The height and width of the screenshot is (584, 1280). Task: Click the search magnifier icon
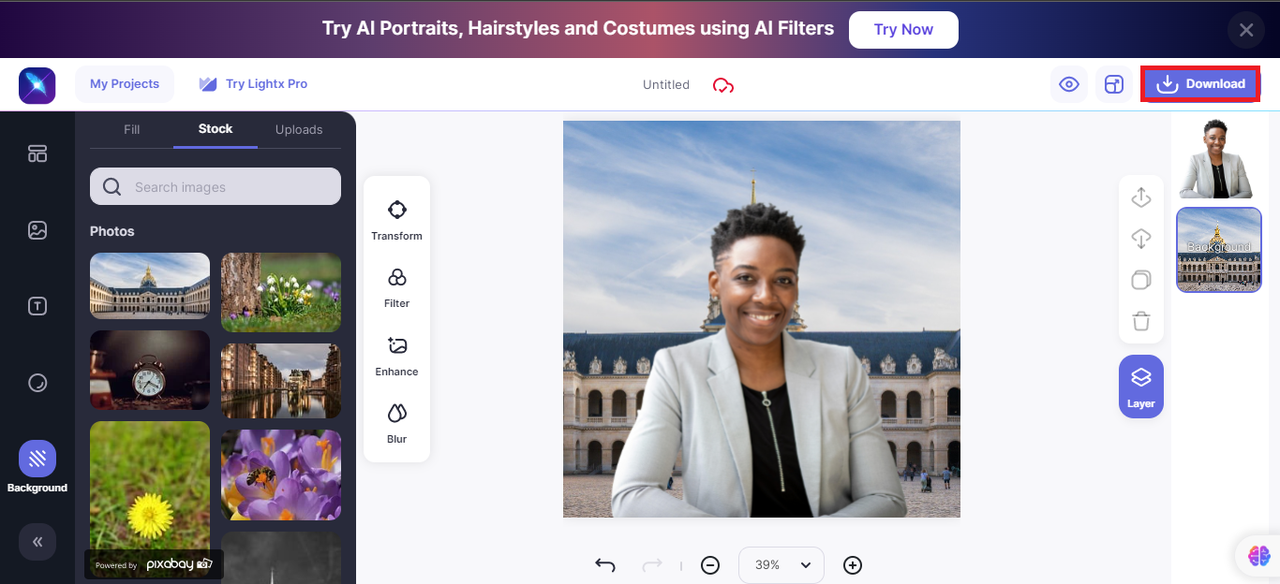click(x=112, y=187)
